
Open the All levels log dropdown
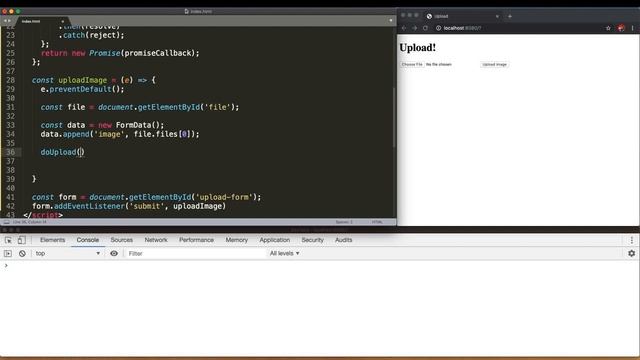284,253
